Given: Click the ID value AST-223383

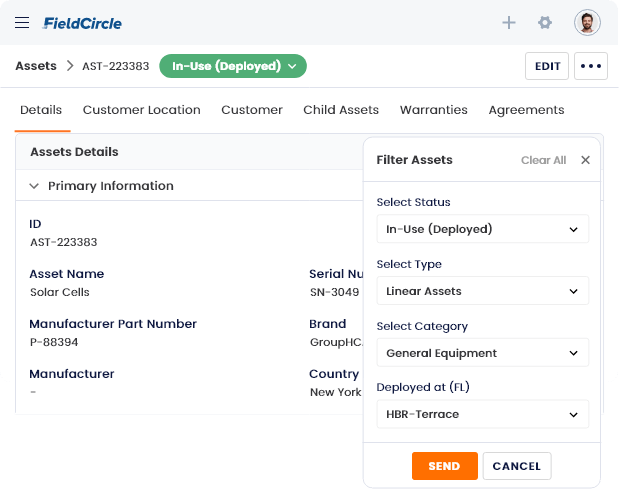Looking at the screenshot, I should point(64,242).
